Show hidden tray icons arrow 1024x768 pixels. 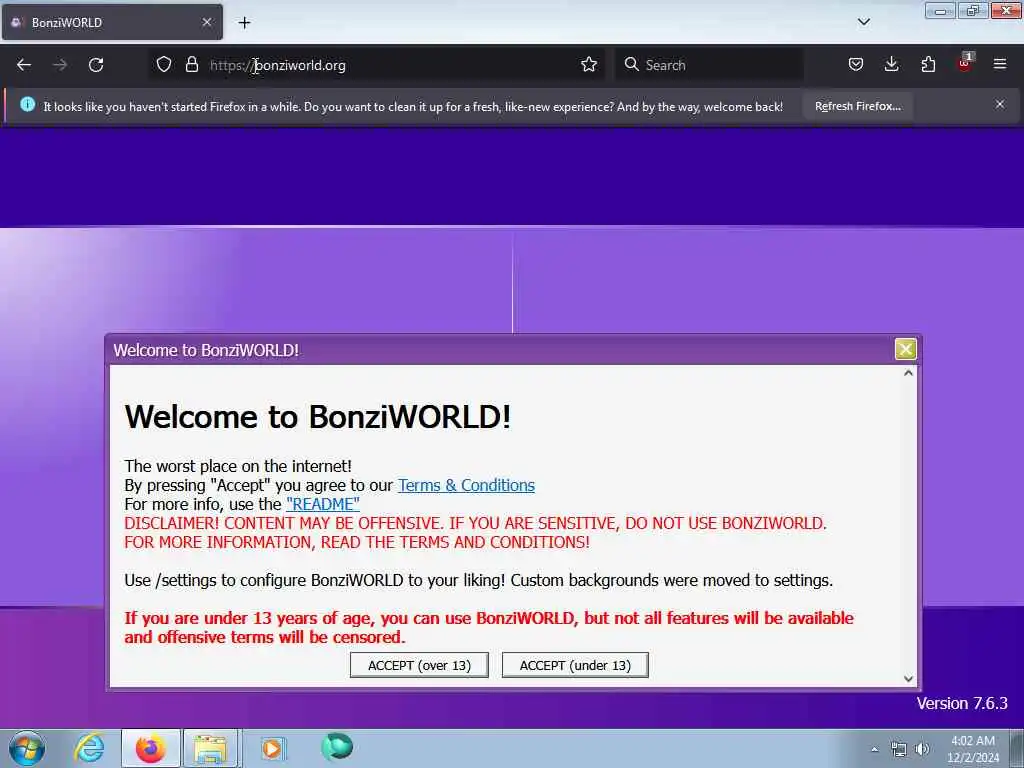point(874,749)
